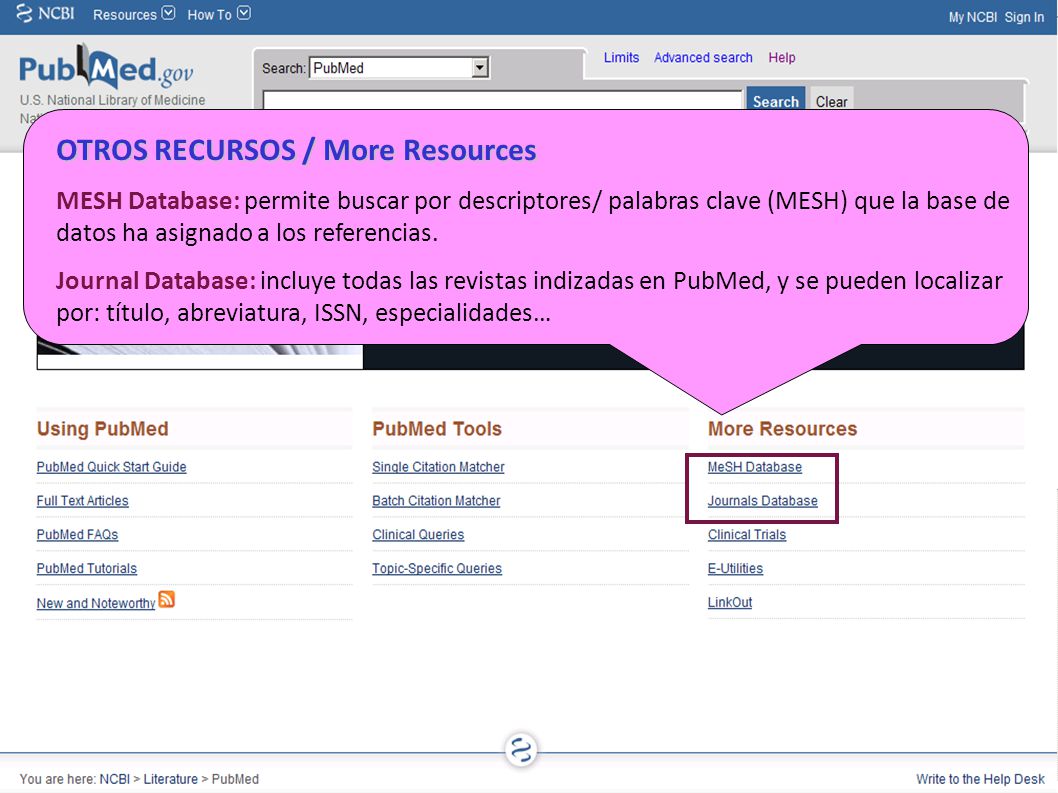Click the PubMed.gov logo
The height and width of the screenshot is (793, 1058).
[107, 68]
